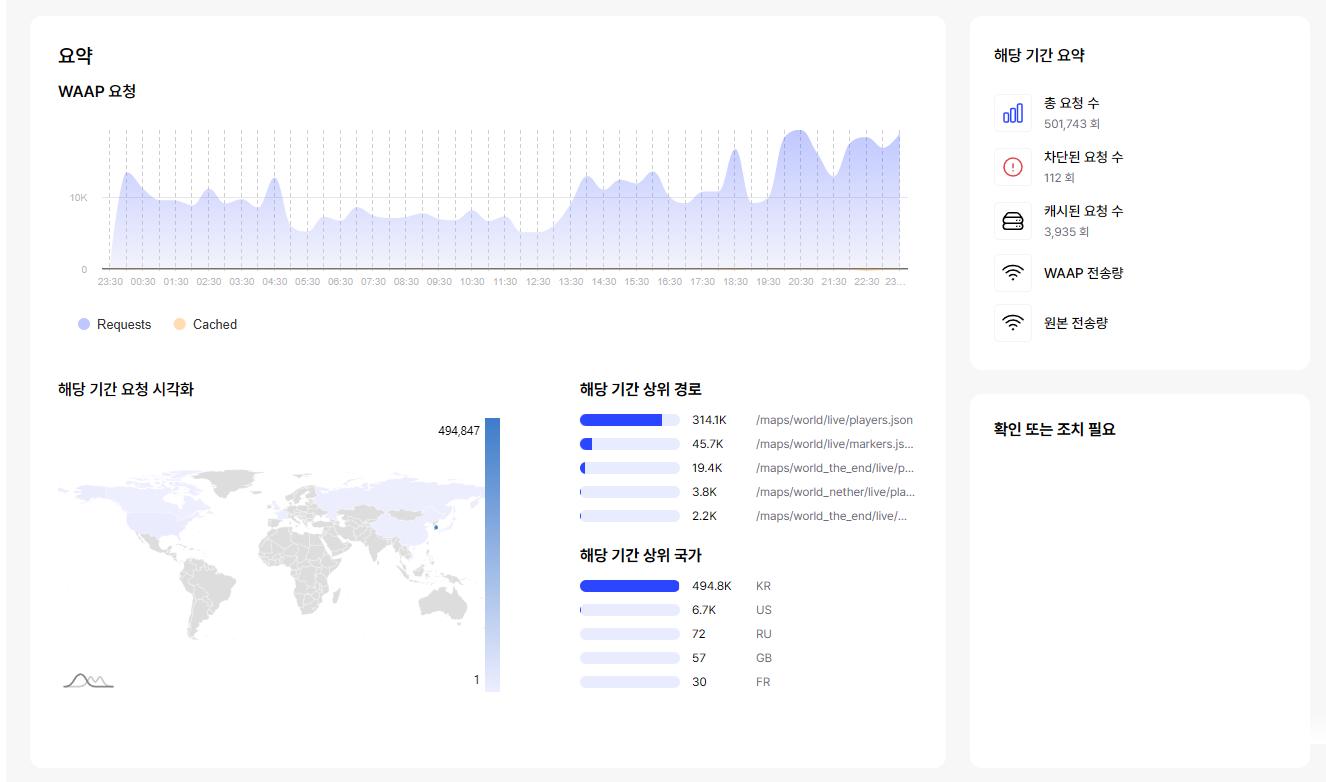This screenshot has height=782, width=1326.
Task: Toggle the Cached legend series
Action: (205, 324)
